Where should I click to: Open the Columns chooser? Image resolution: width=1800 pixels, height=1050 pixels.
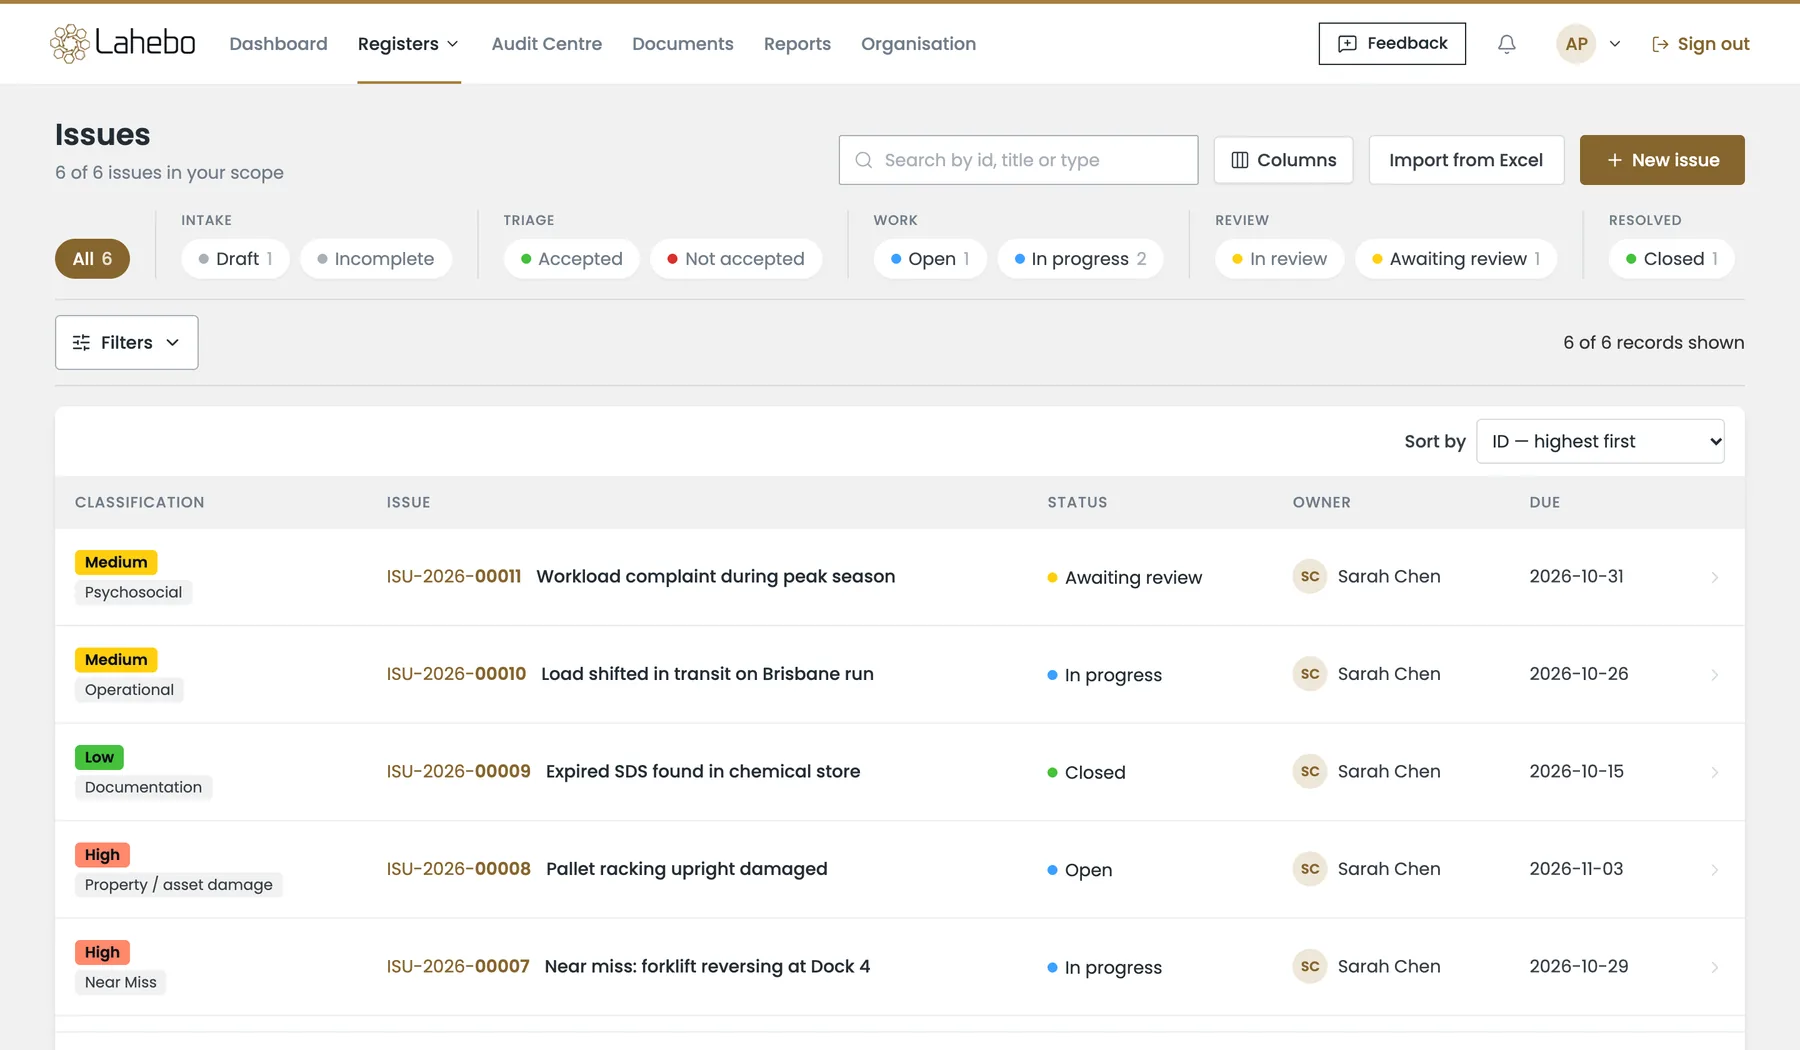pos(1283,160)
